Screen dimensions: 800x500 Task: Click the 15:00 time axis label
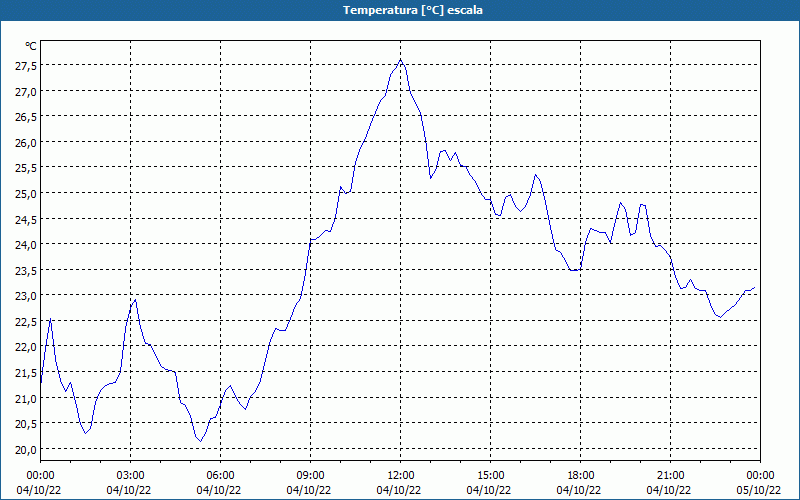point(491,476)
